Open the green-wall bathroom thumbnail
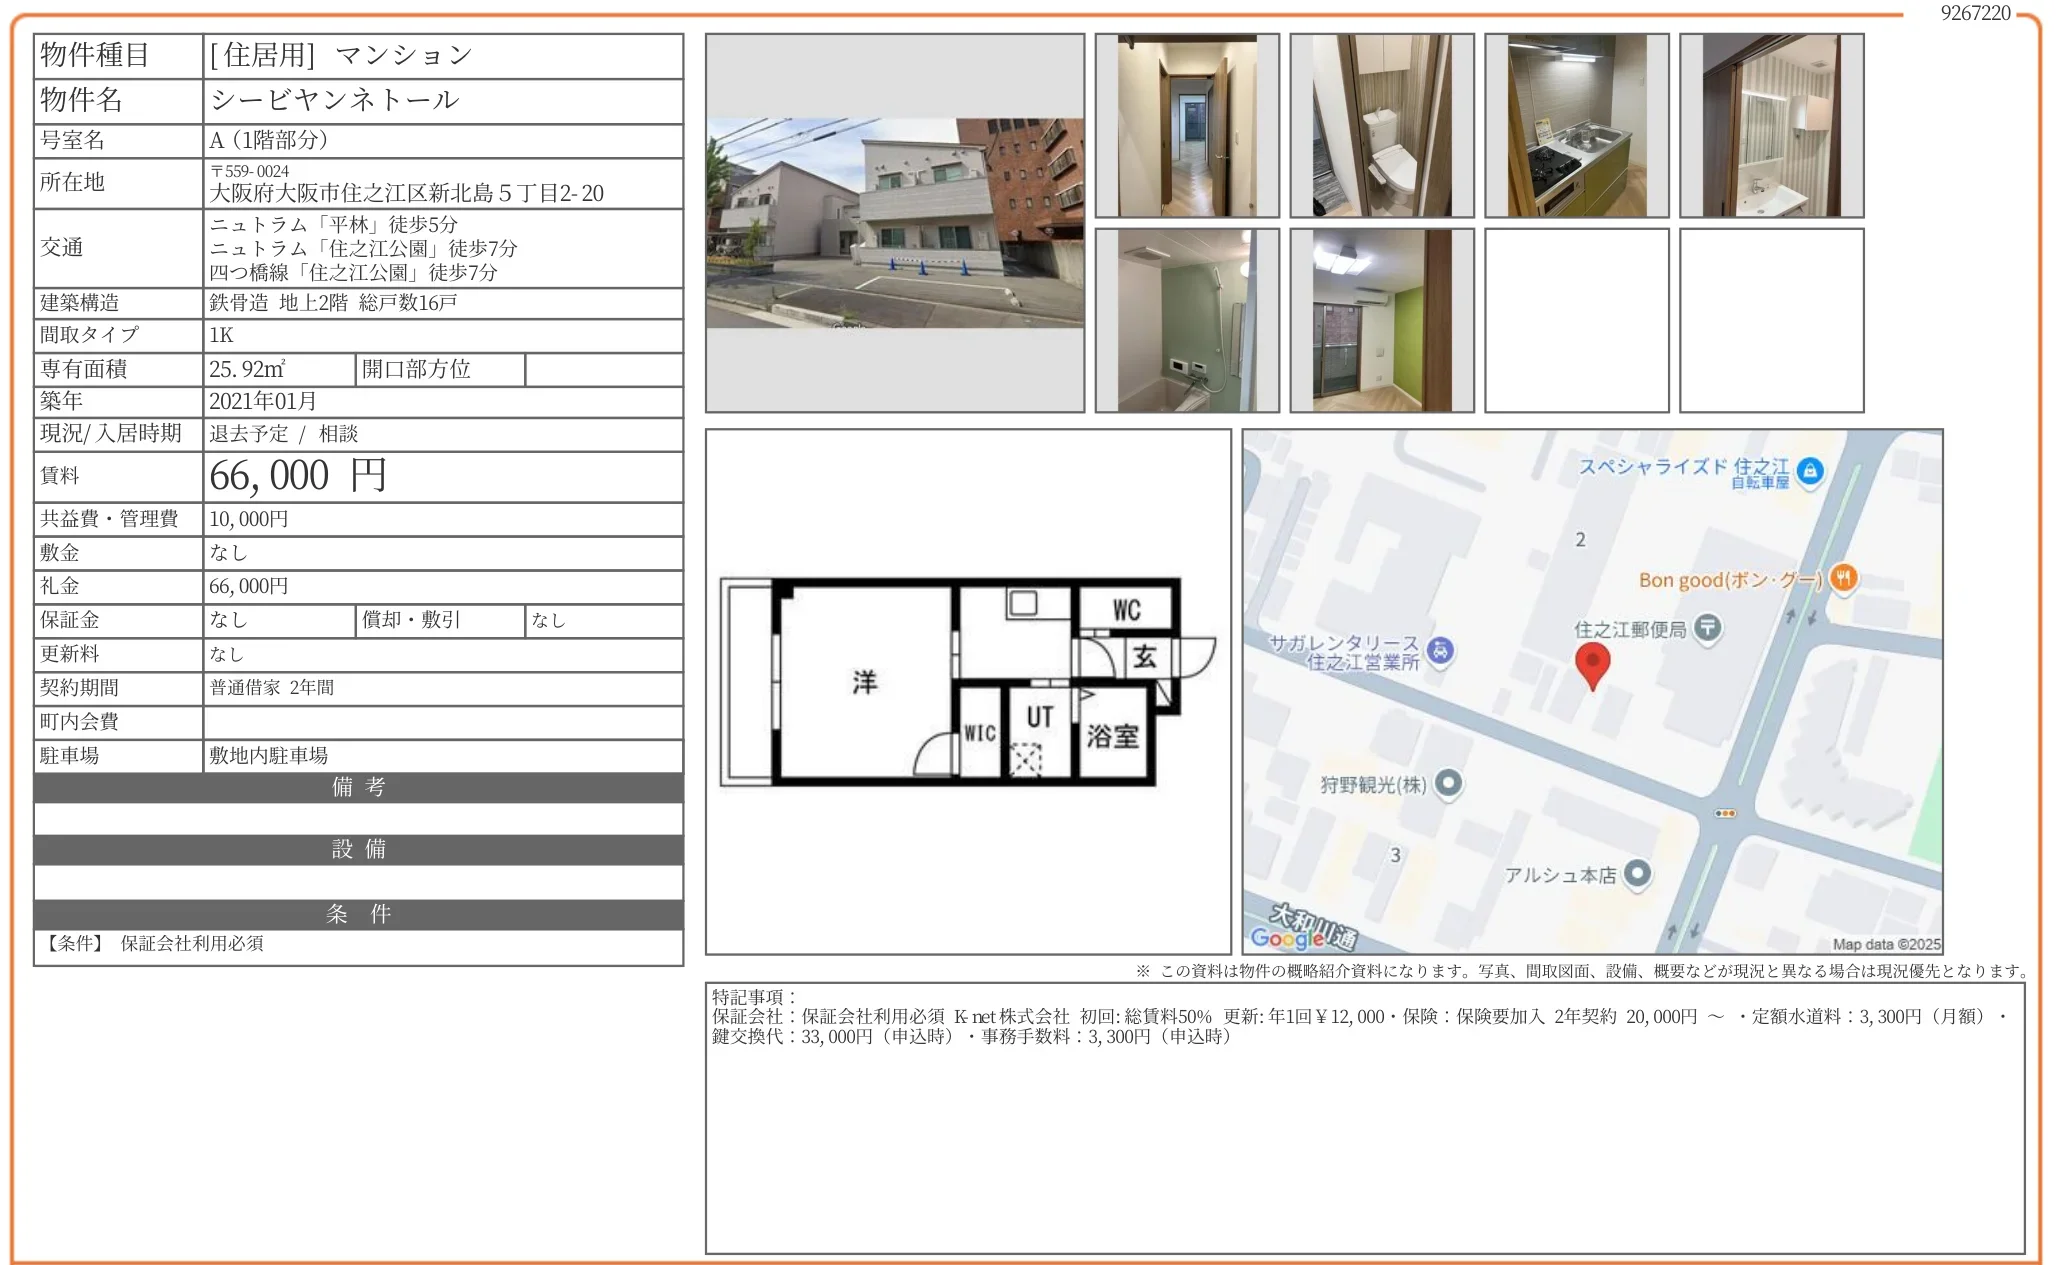 click(1186, 320)
